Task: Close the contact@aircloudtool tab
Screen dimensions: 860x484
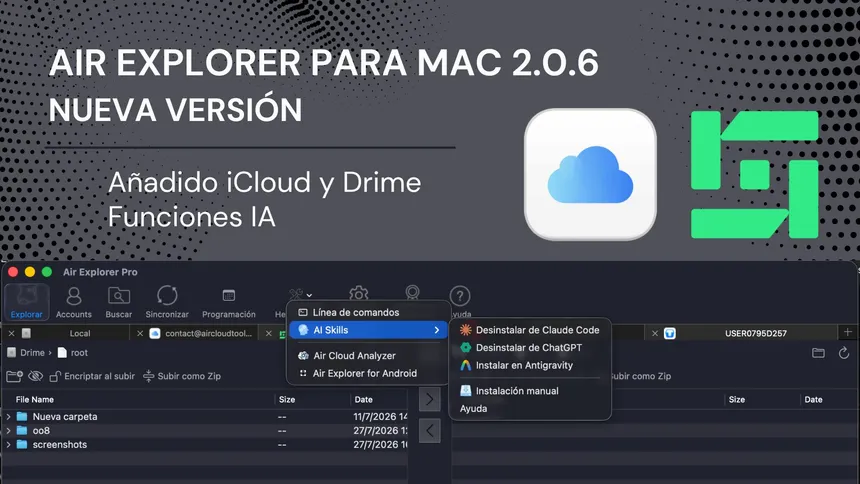Action: (x=140, y=333)
